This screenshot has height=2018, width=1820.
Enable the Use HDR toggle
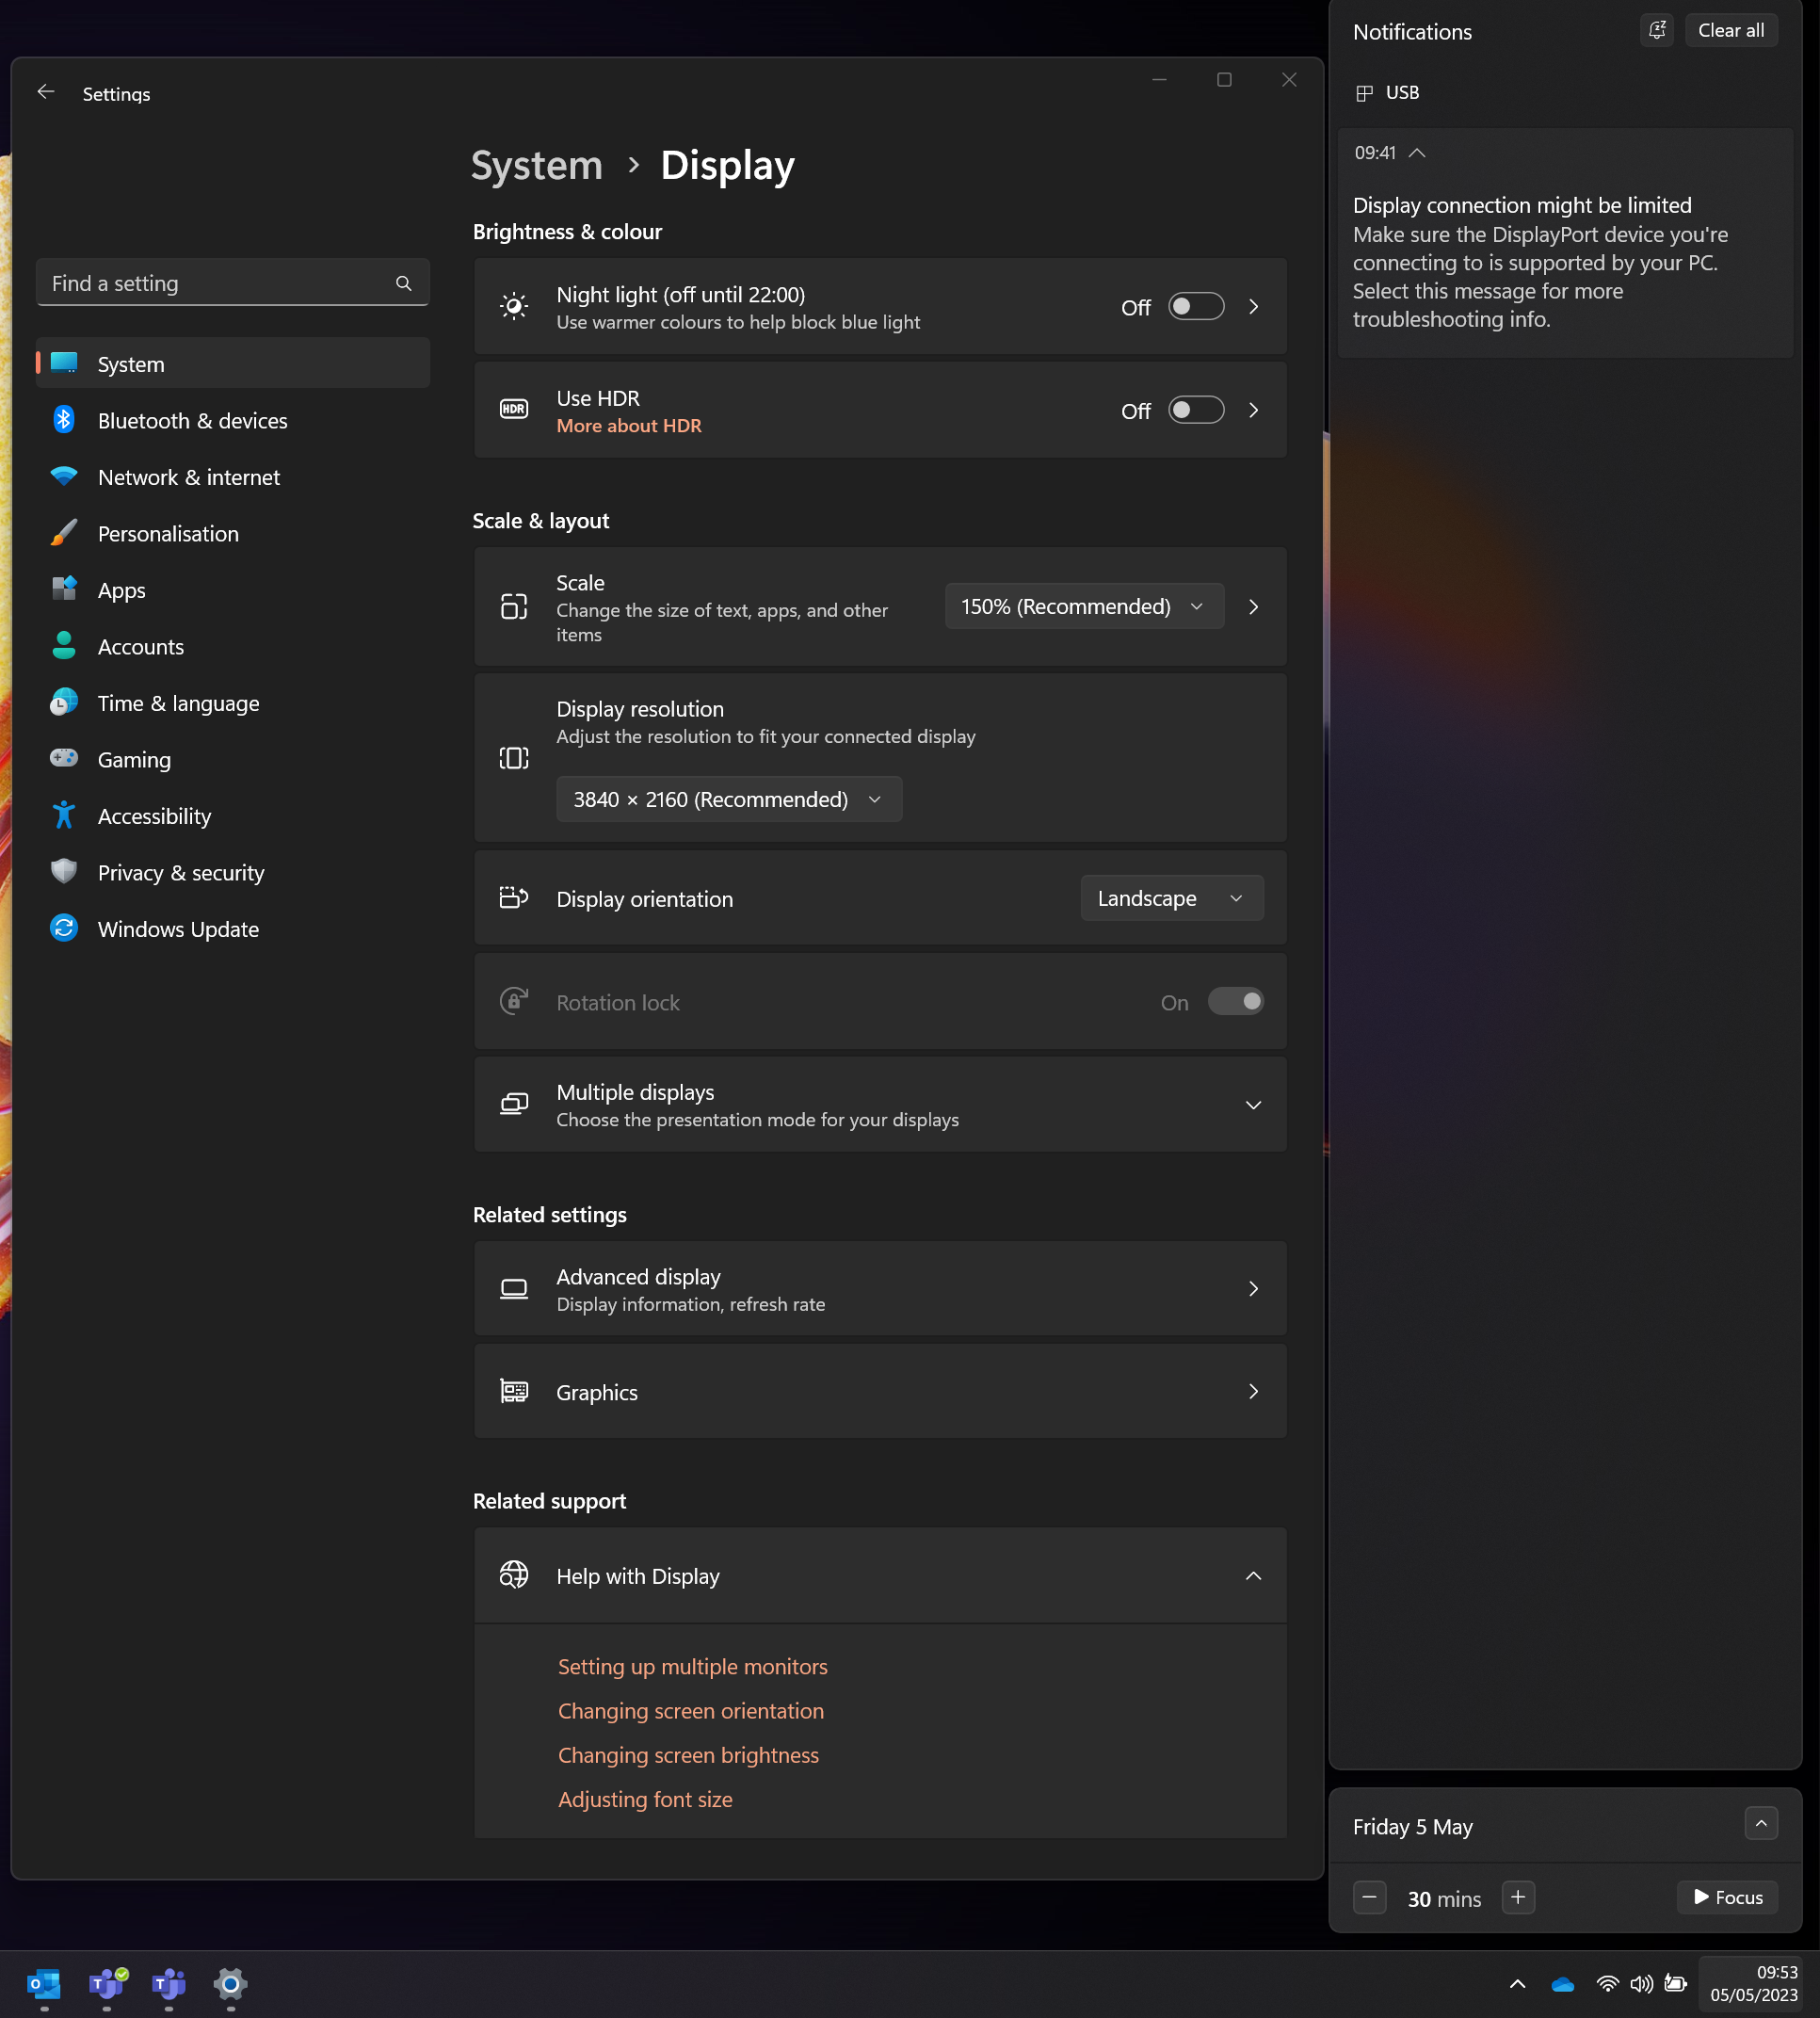pos(1196,411)
